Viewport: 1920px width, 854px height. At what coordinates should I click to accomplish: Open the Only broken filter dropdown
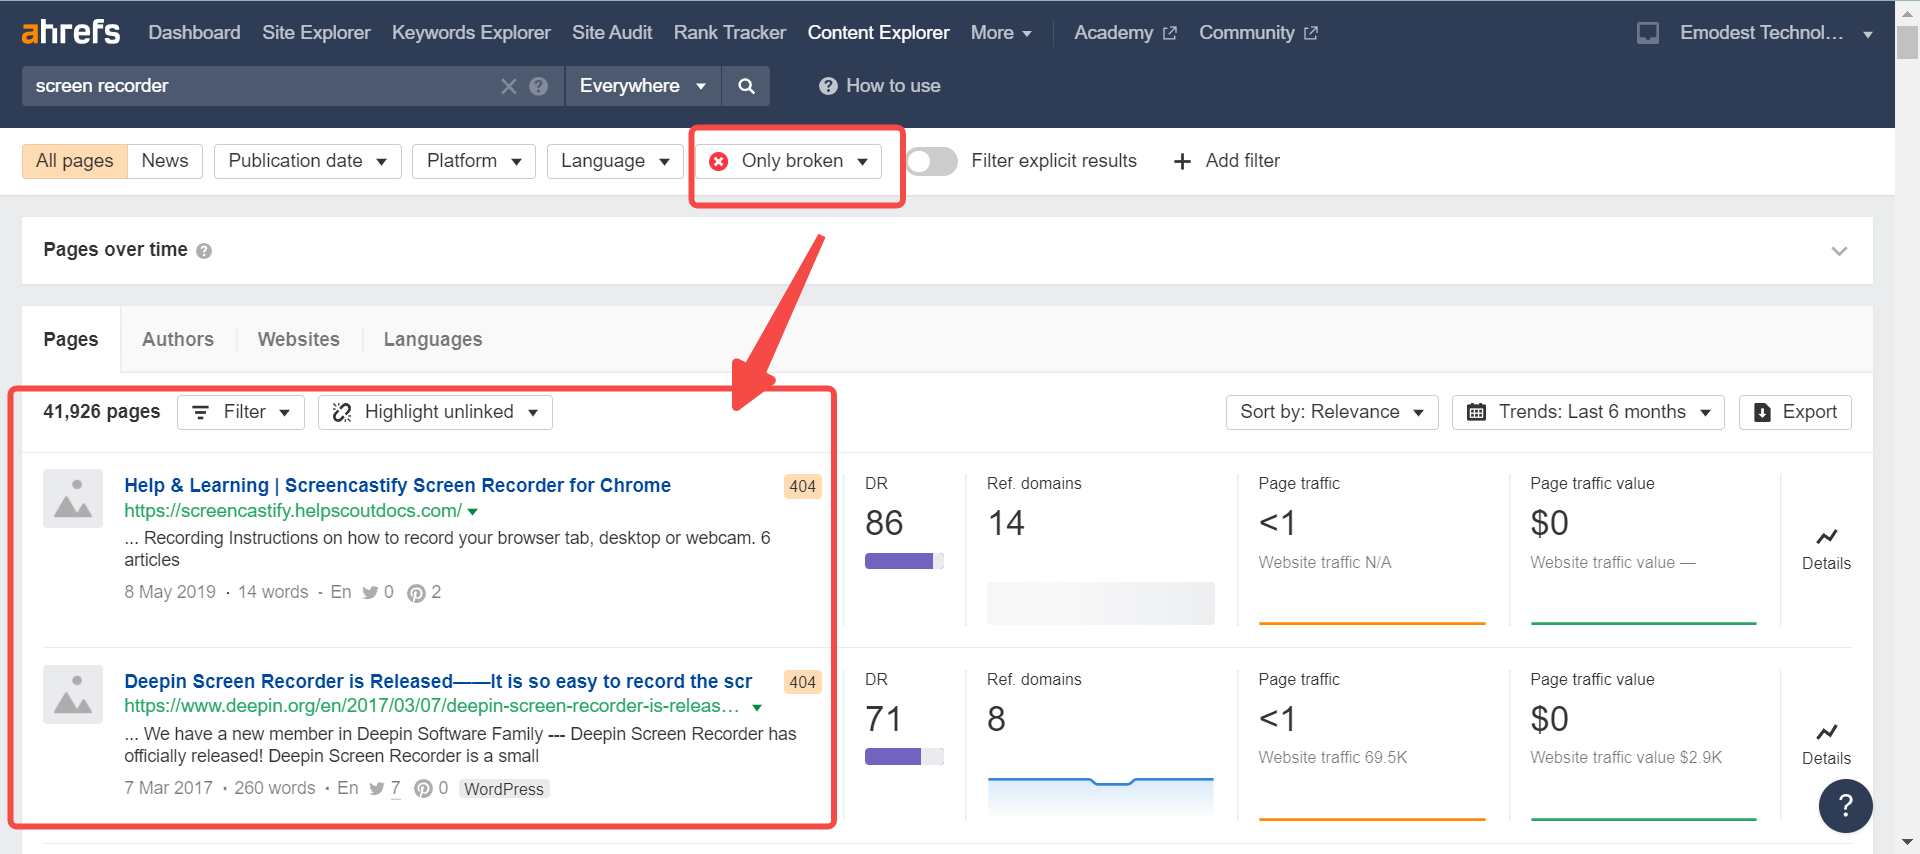coord(789,161)
